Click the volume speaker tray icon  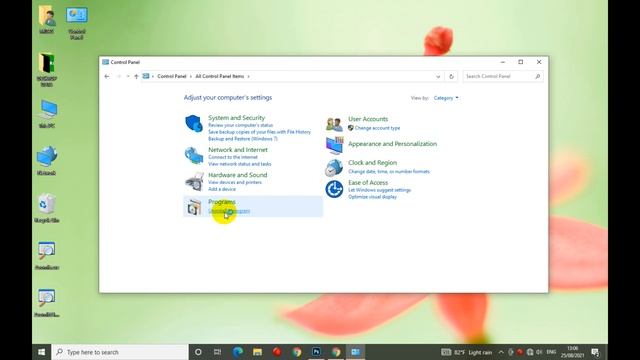point(540,352)
